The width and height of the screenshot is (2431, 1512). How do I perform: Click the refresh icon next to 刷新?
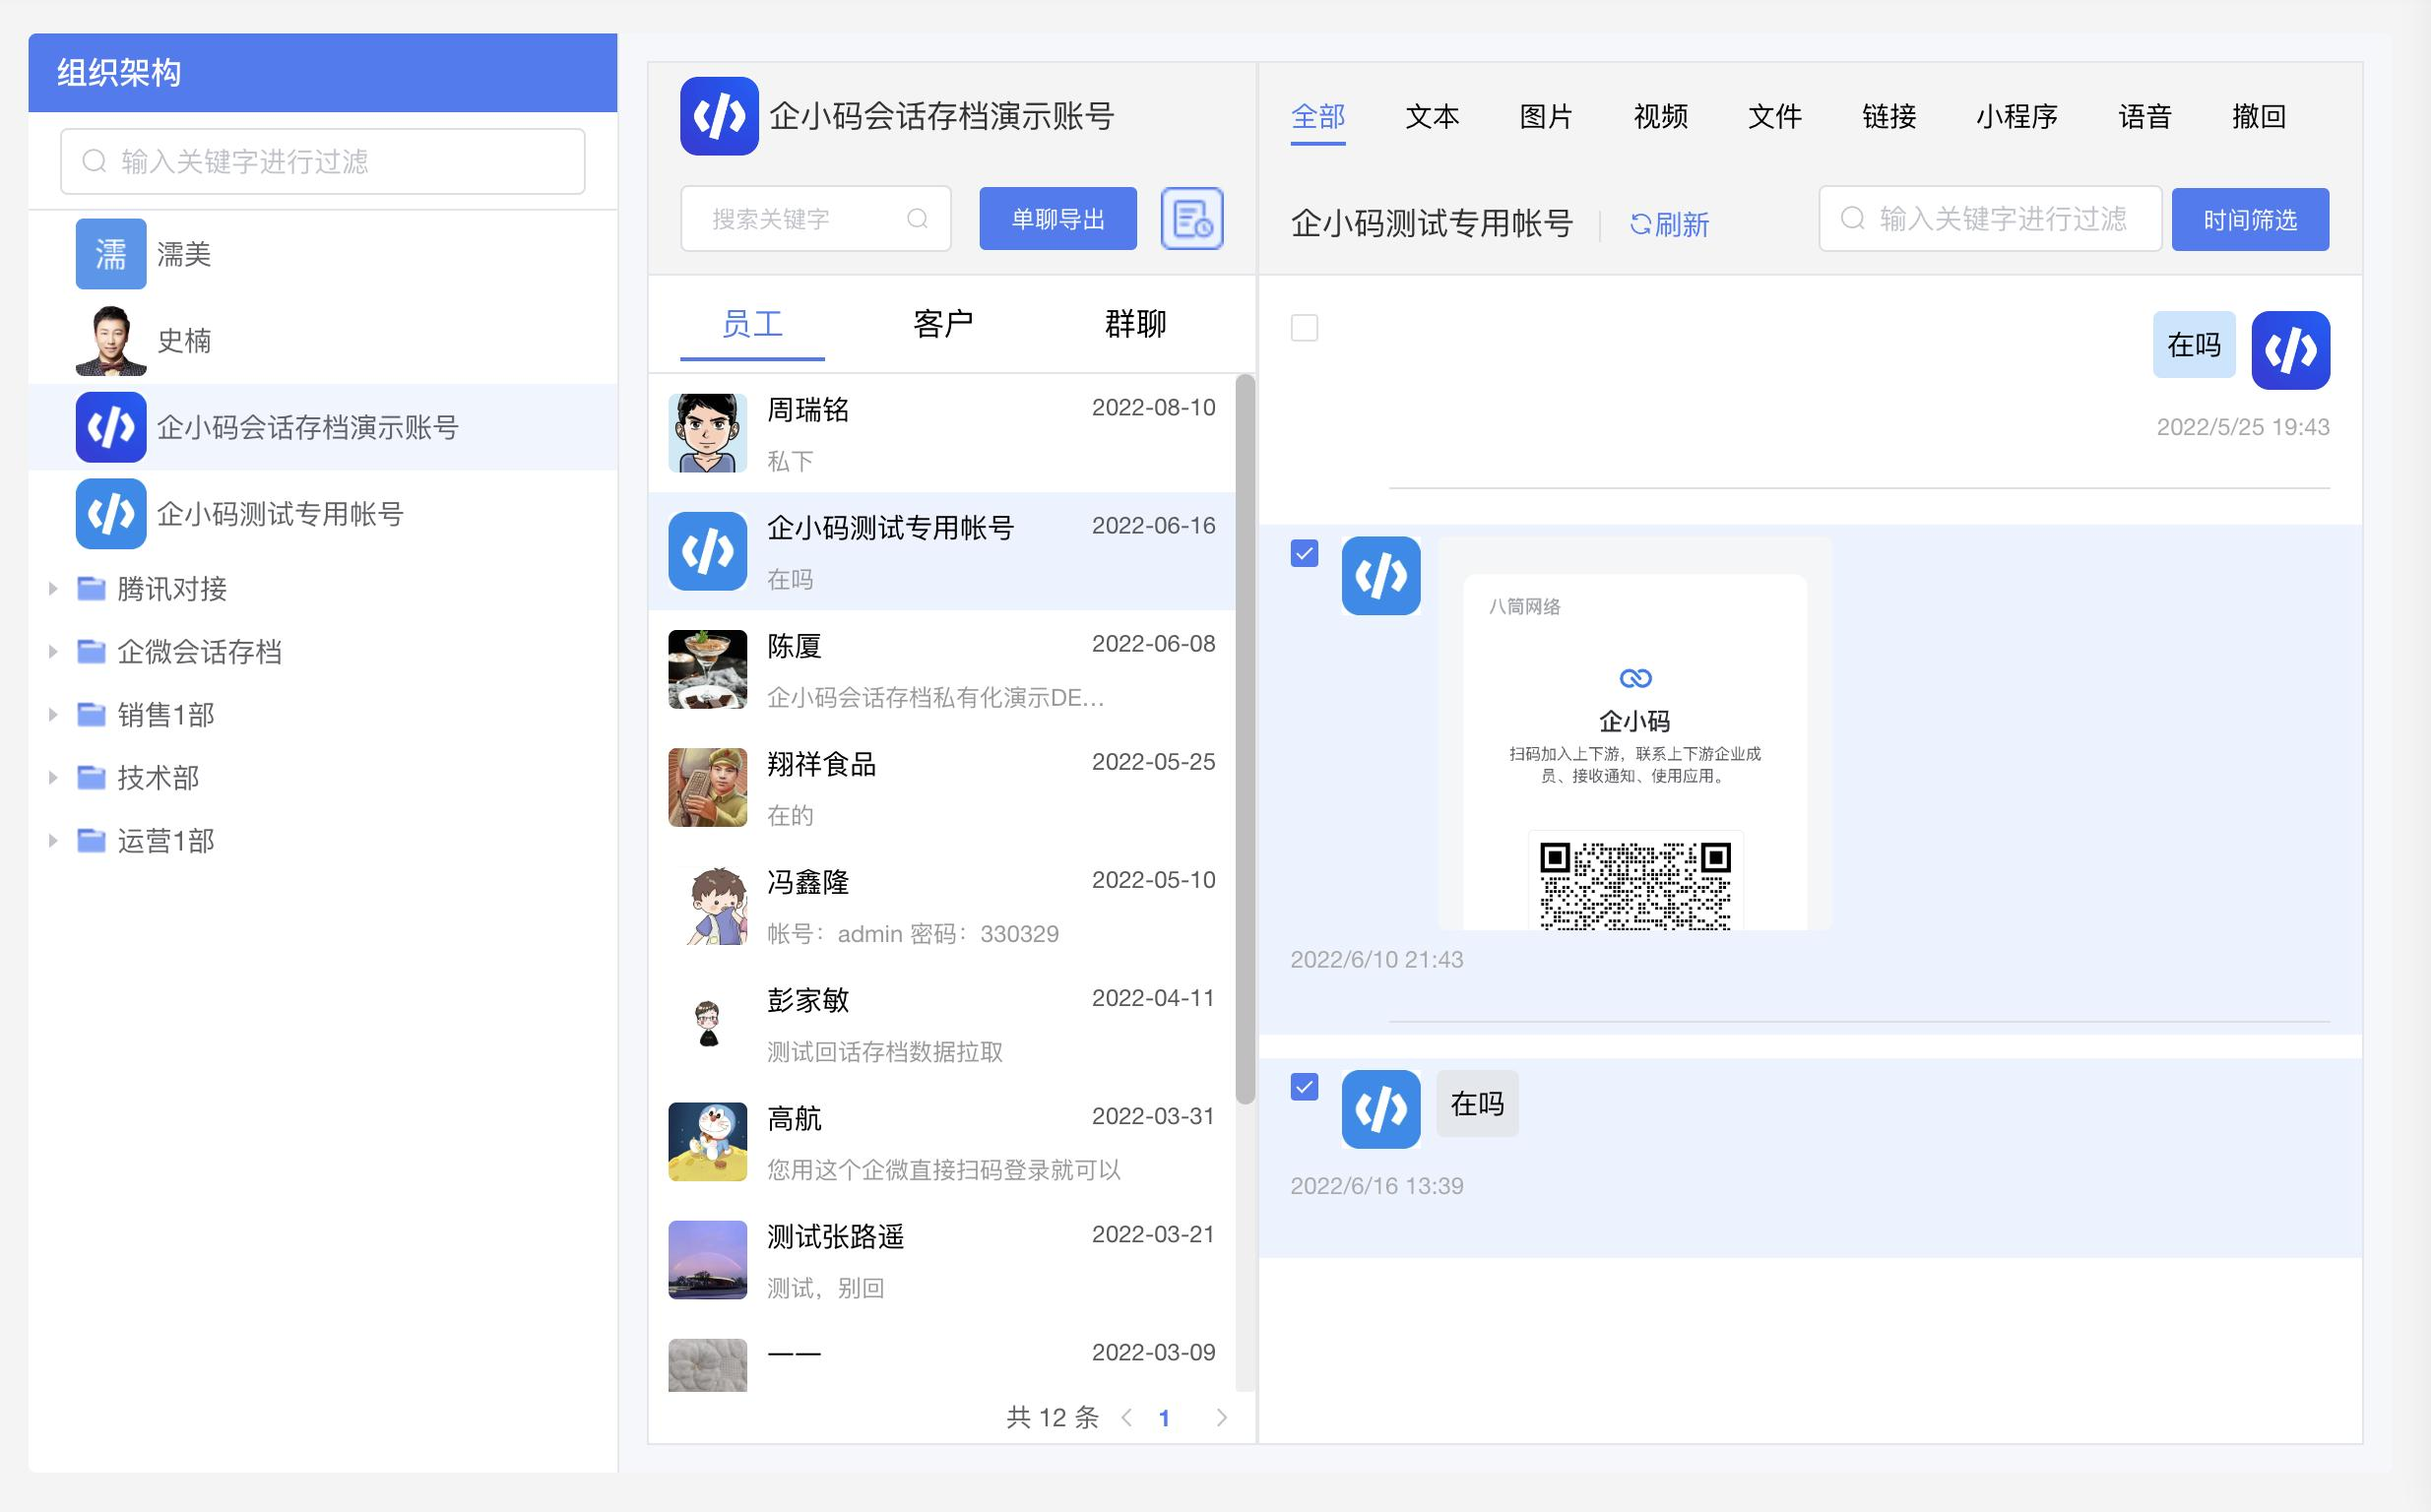pos(1639,224)
